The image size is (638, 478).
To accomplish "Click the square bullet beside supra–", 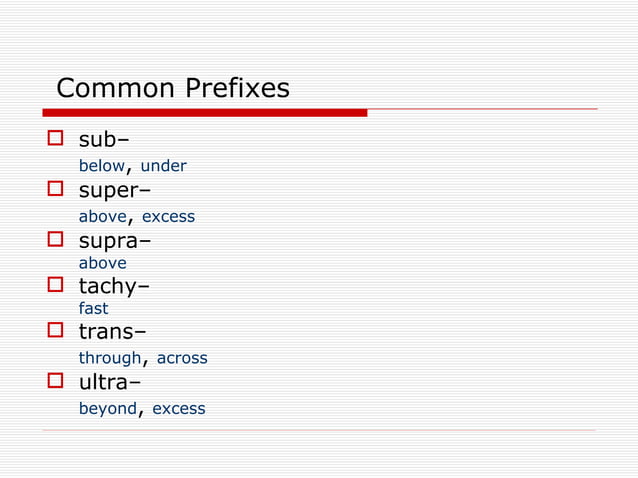I will pyautogui.click(x=56, y=240).
